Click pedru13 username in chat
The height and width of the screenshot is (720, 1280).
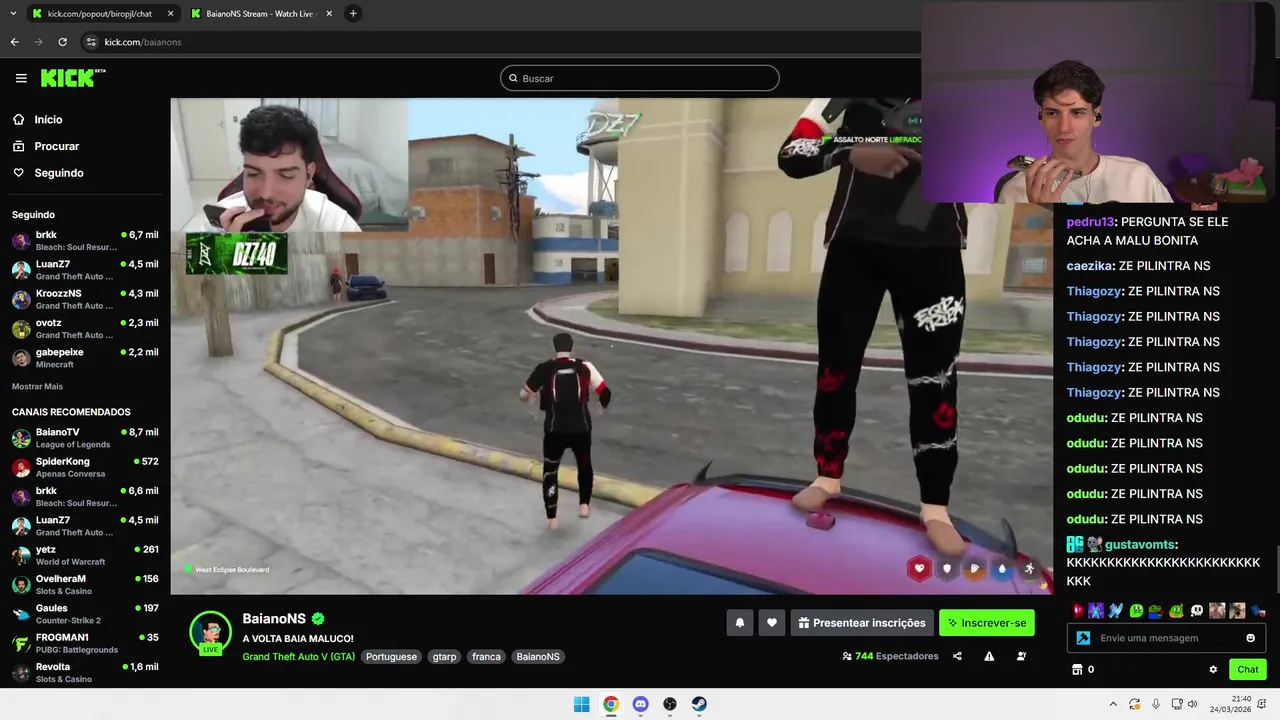(x=1091, y=222)
